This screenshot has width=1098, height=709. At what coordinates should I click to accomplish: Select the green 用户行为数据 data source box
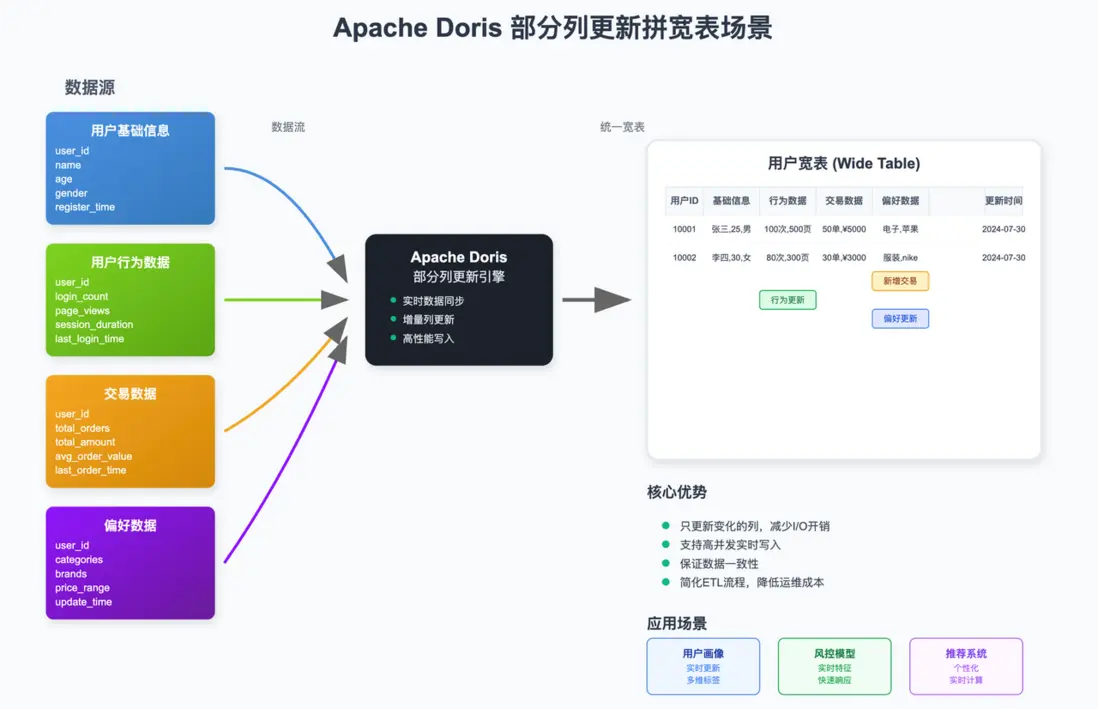pos(130,300)
